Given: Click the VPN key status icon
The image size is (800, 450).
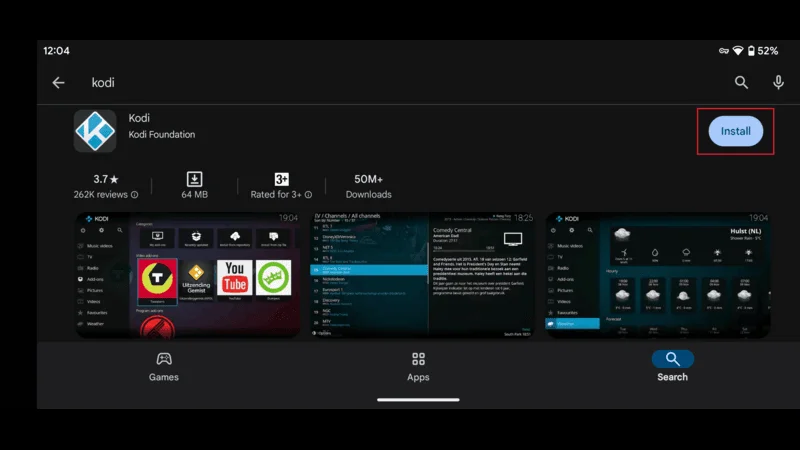Looking at the screenshot, I should coord(723,51).
